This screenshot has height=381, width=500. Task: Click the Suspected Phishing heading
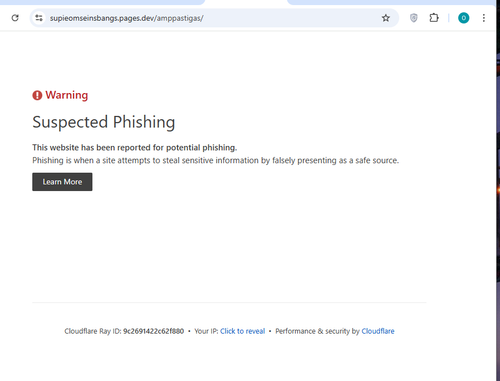pos(104,122)
